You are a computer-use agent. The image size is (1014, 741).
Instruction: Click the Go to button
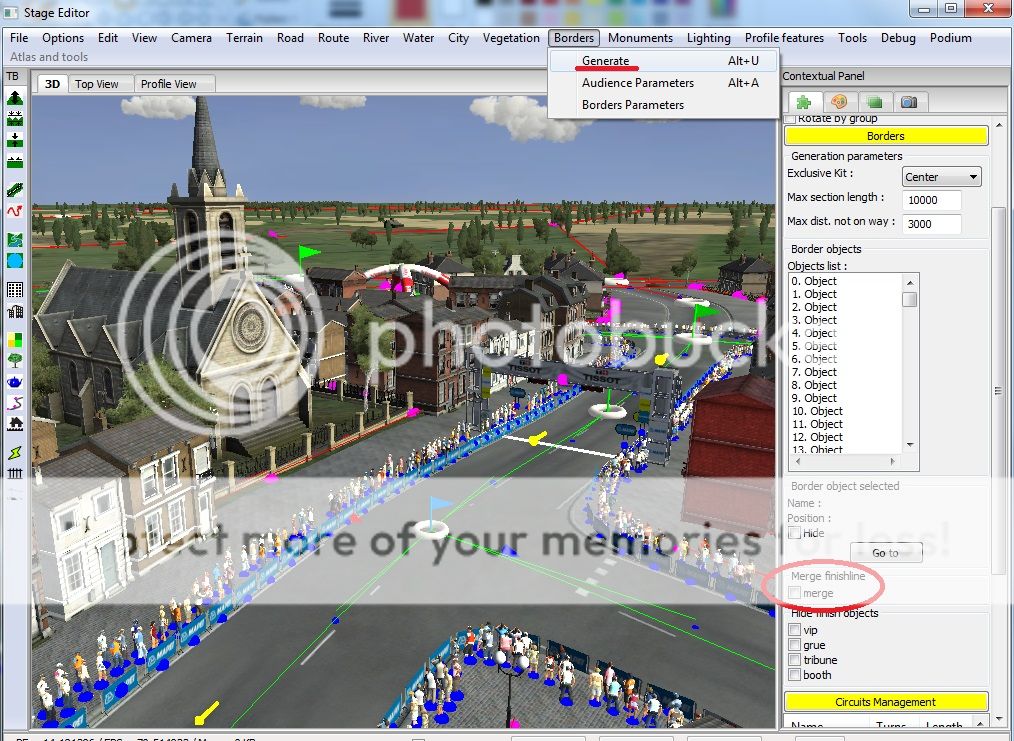coord(885,552)
